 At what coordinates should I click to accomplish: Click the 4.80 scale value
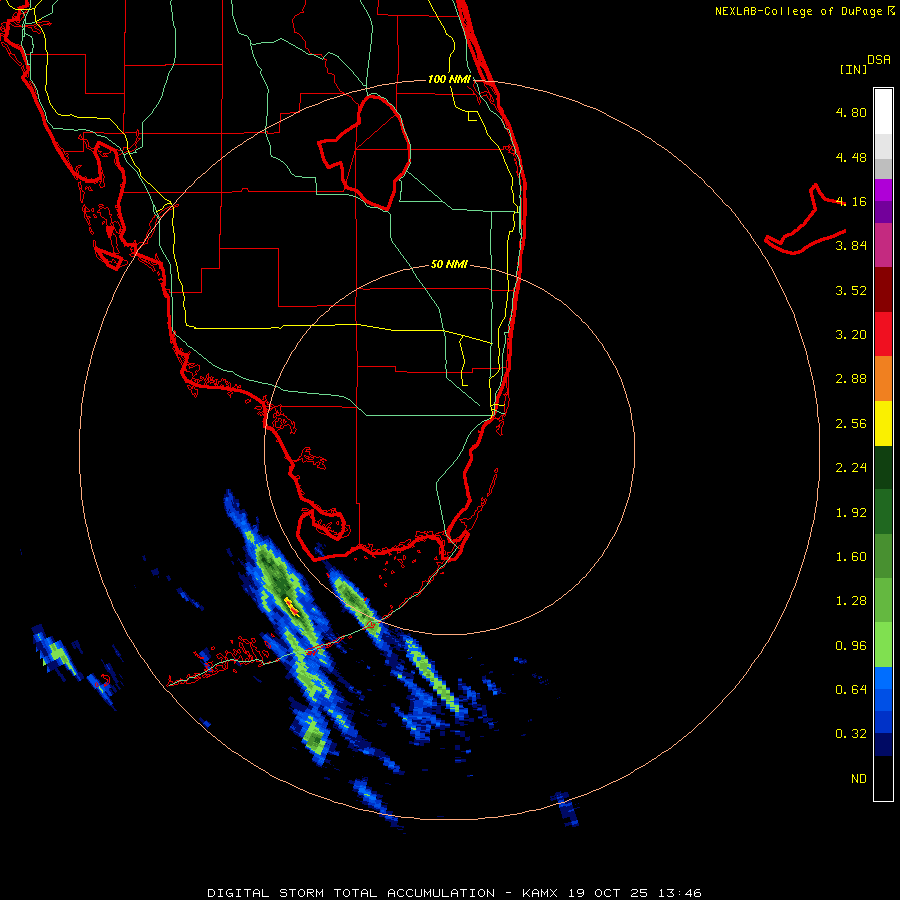[x=851, y=112]
